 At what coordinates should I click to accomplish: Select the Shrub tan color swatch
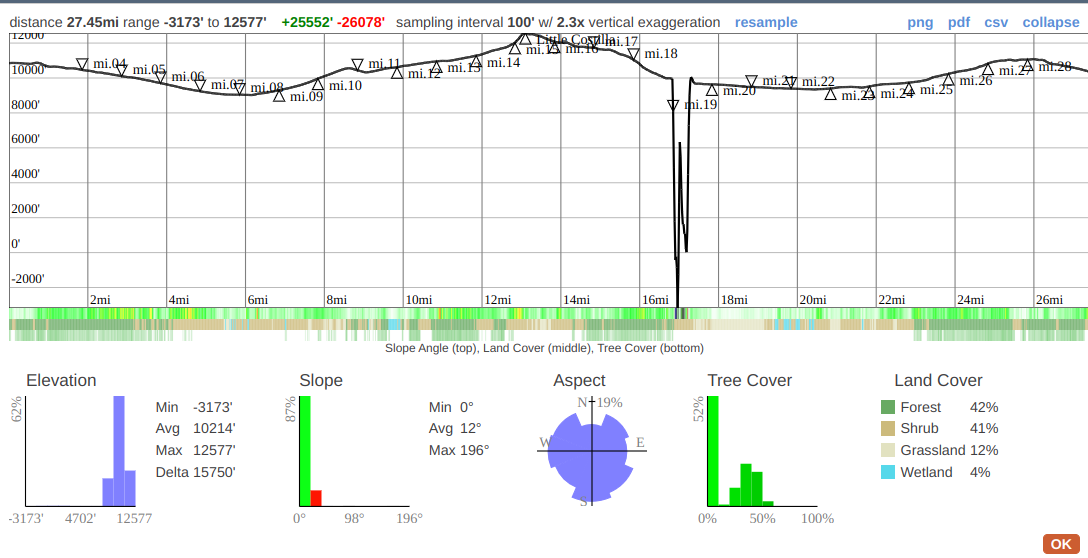tap(888, 429)
